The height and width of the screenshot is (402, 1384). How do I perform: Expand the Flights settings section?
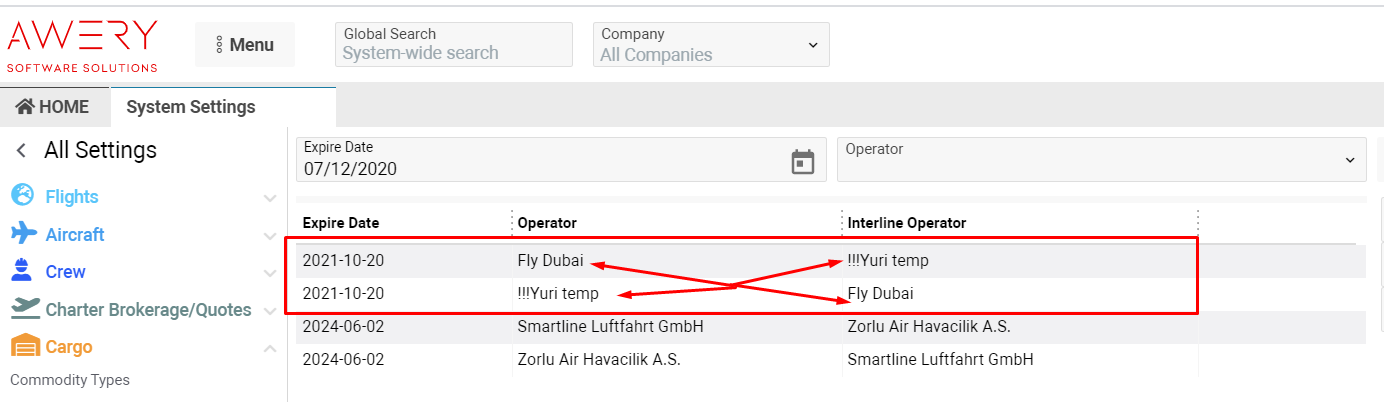(x=269, y=198)
